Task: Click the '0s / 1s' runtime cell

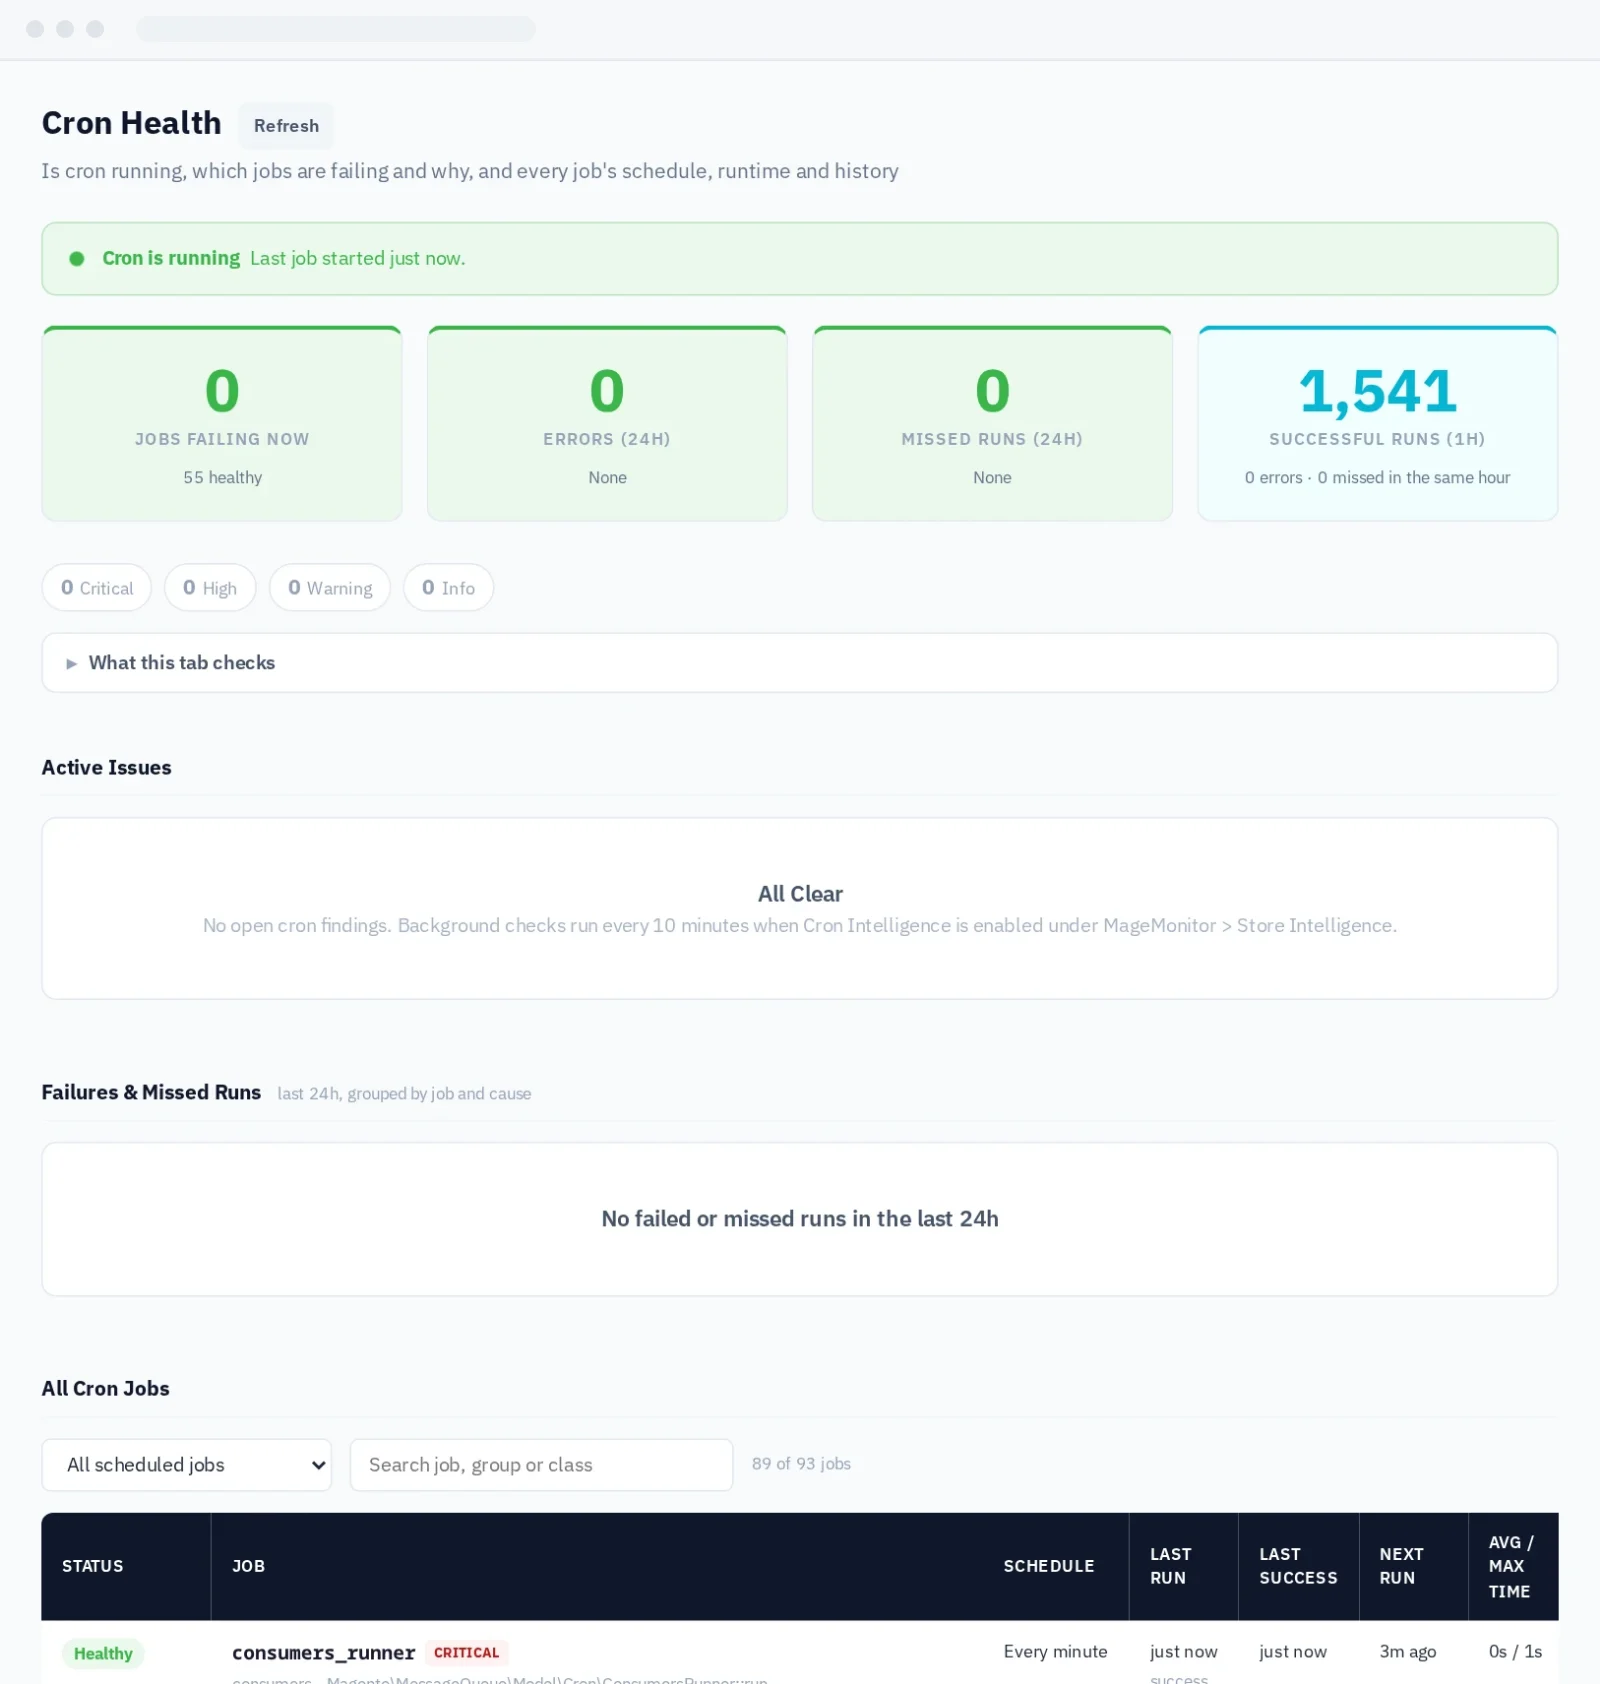Action: point(1515,1652)
